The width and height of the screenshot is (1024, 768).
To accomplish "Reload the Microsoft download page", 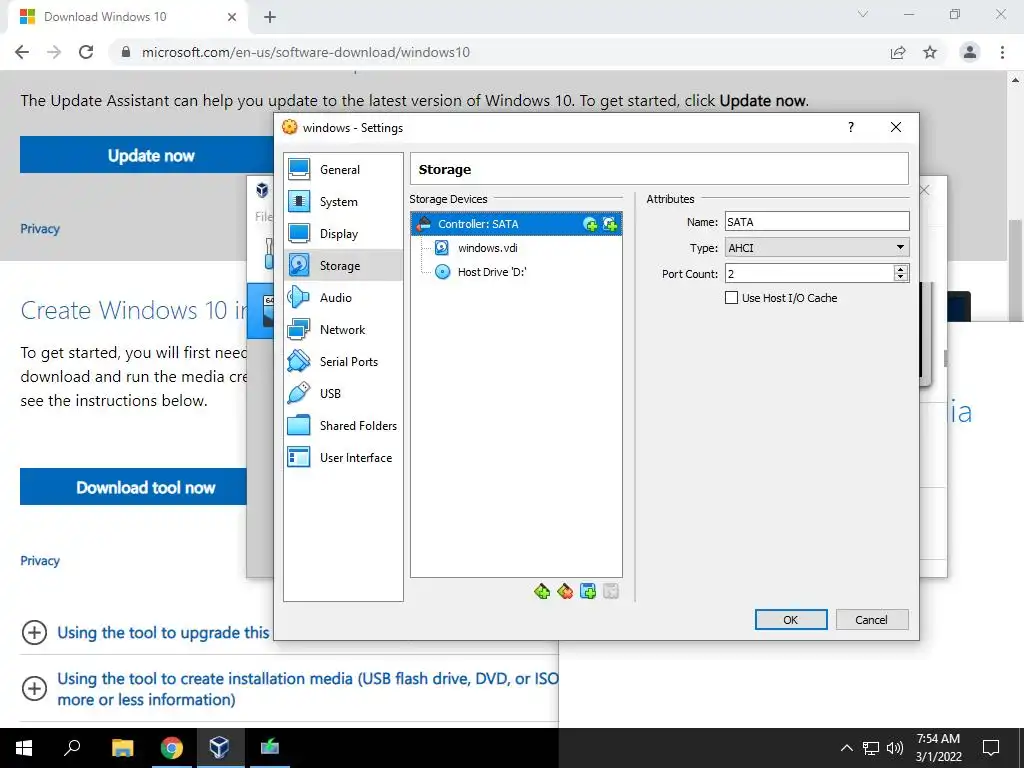I will [x=86, y=52].
